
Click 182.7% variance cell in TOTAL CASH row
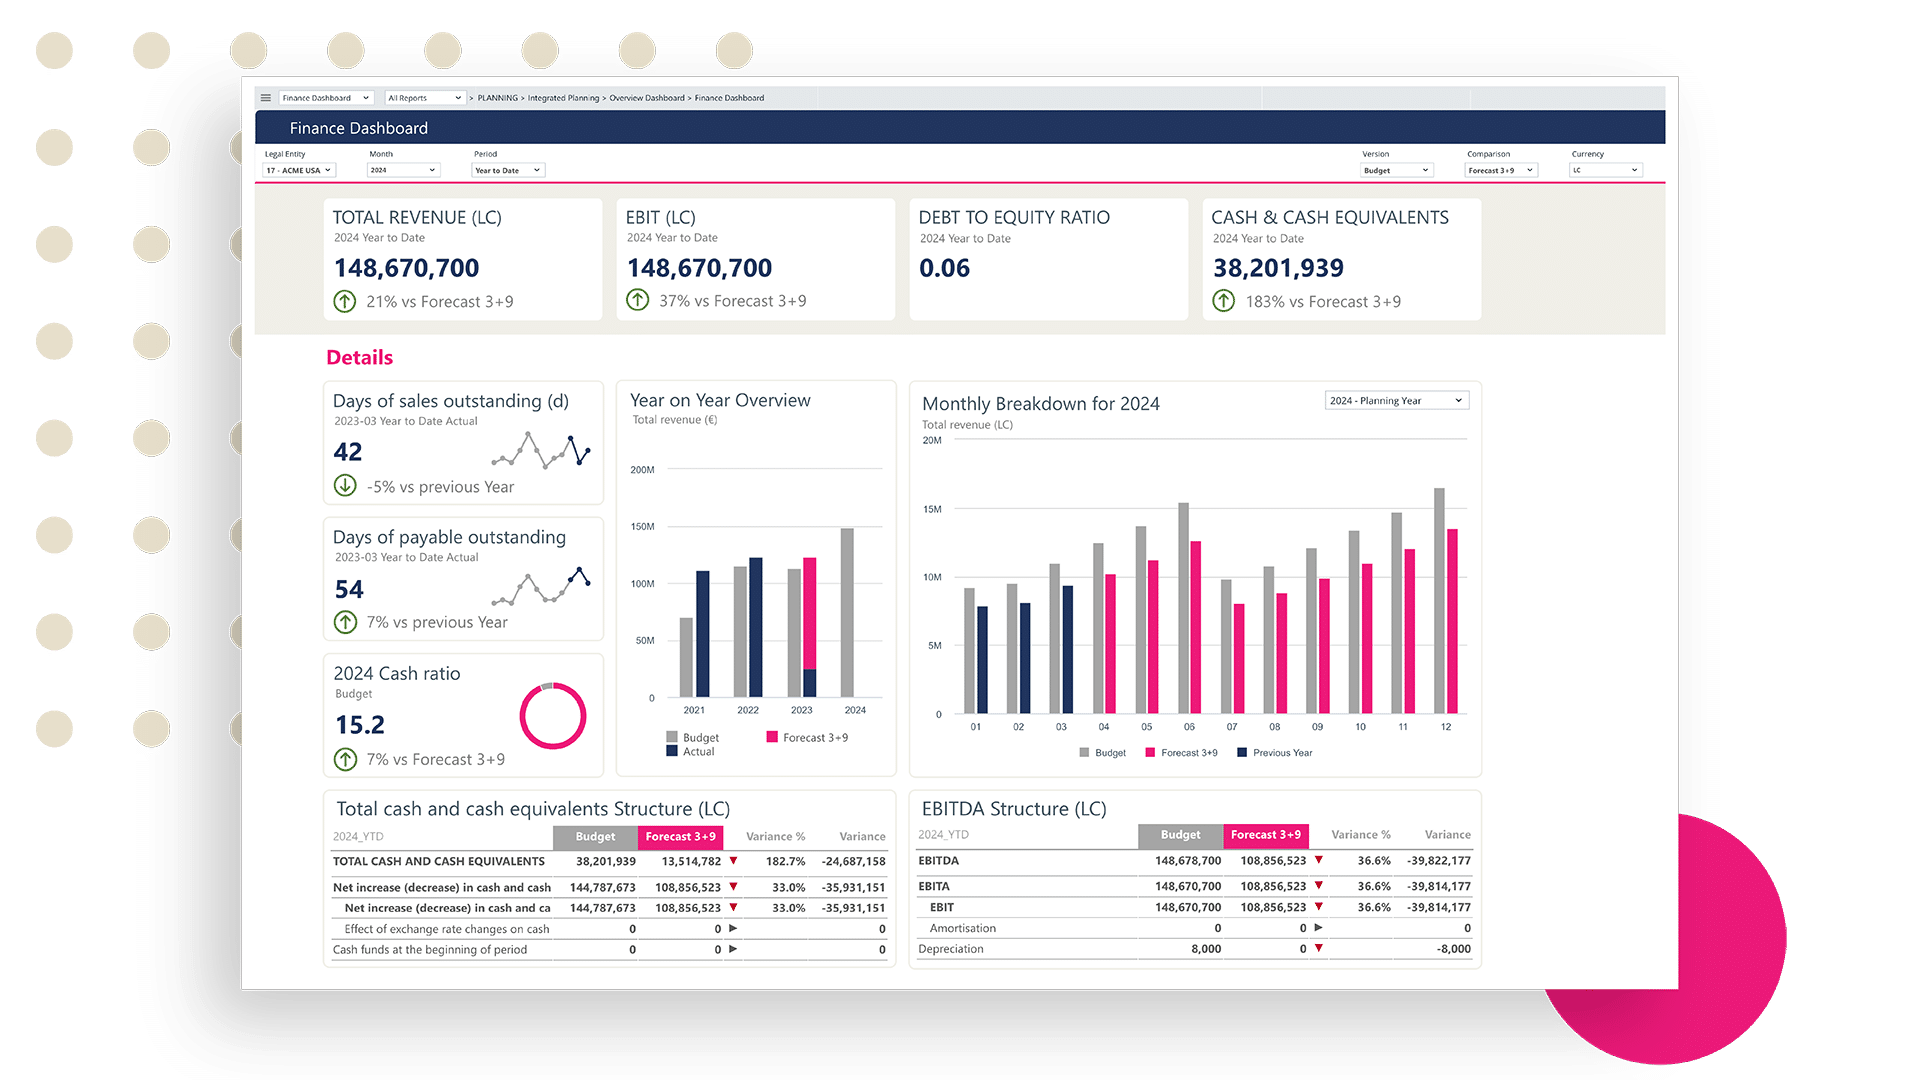785,861
